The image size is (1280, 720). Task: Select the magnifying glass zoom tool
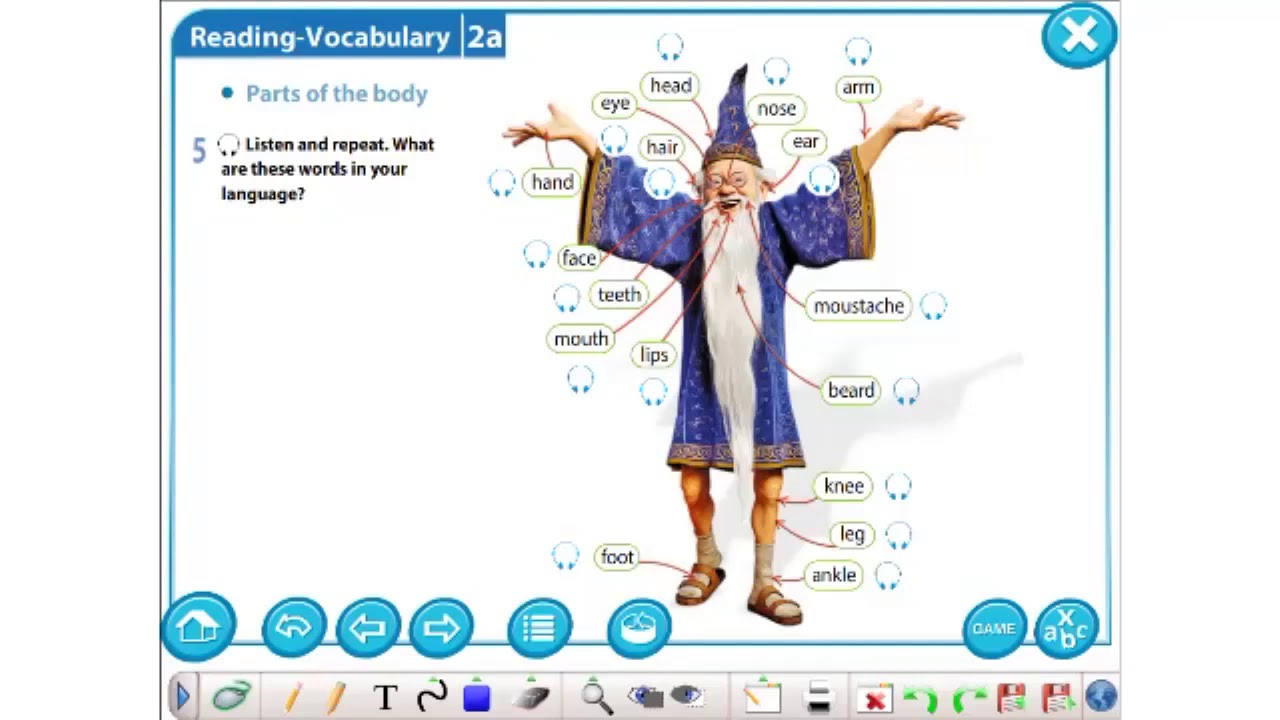597,696
